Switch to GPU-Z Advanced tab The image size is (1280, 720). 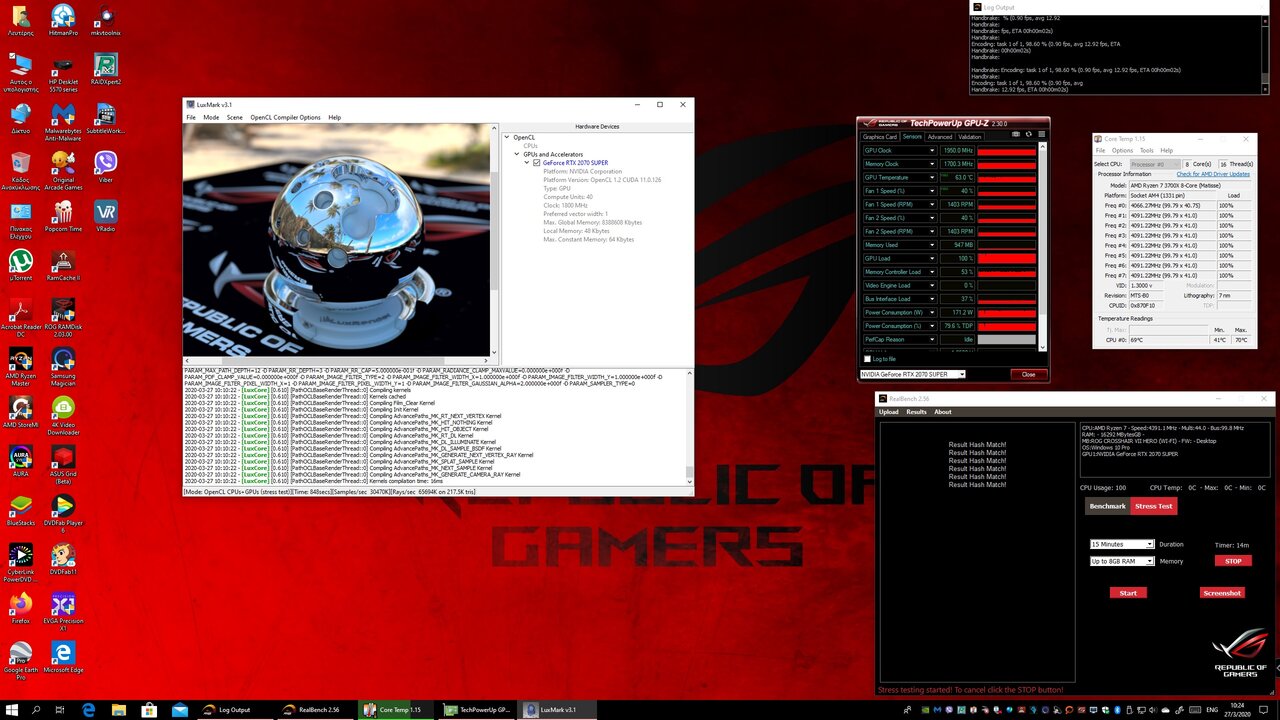pyautogui.click(x=940, y=137)
